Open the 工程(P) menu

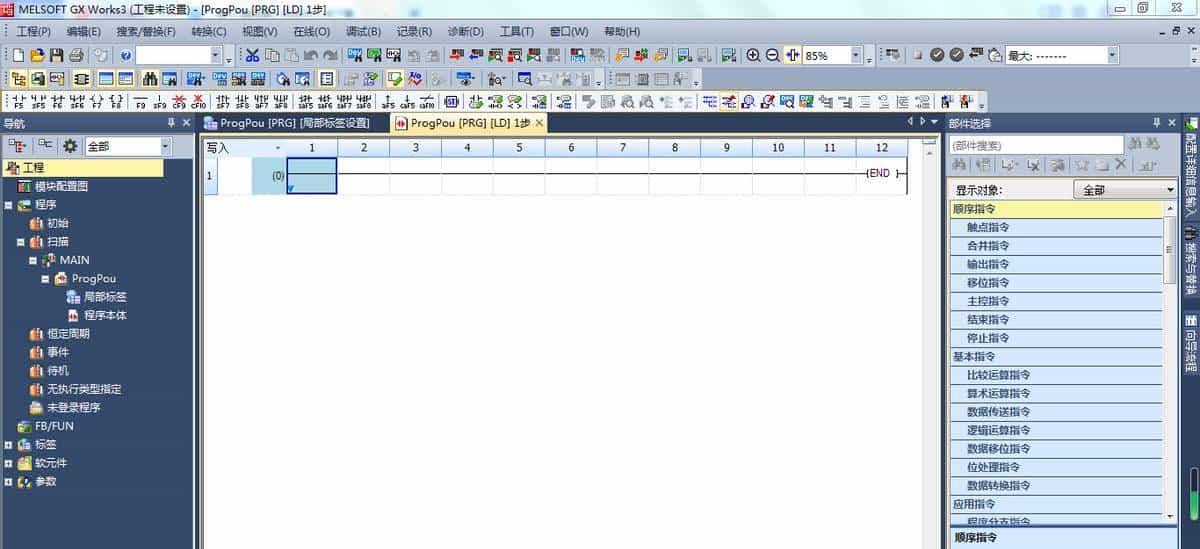click(x=34, y=31)
